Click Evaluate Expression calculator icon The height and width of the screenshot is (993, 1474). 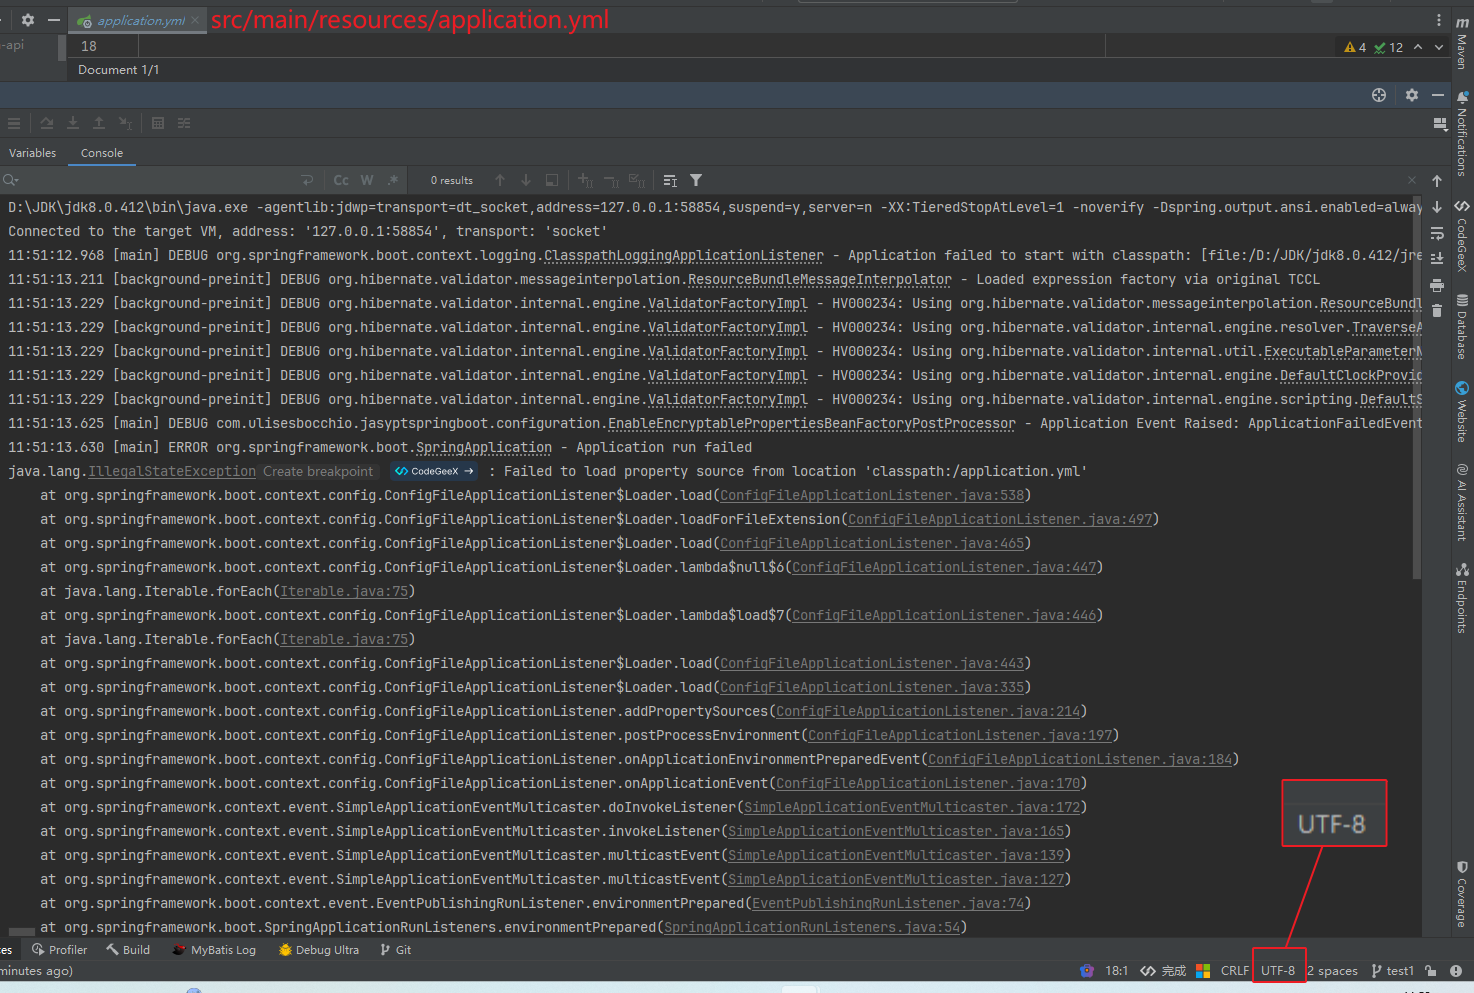point(158,123)
